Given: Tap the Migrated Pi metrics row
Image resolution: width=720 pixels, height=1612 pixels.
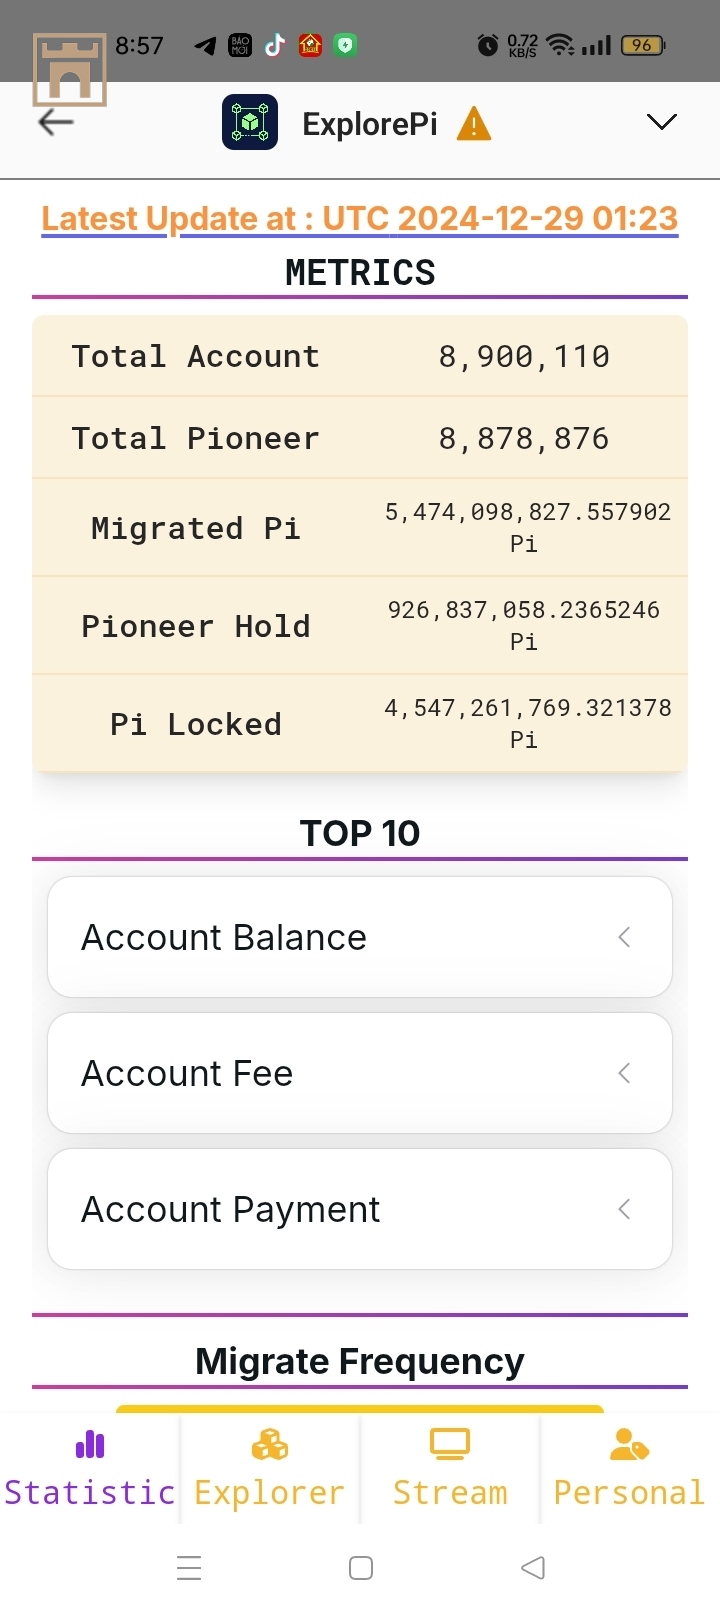Looking at the screenshot, I should click(x=360, y=527).
